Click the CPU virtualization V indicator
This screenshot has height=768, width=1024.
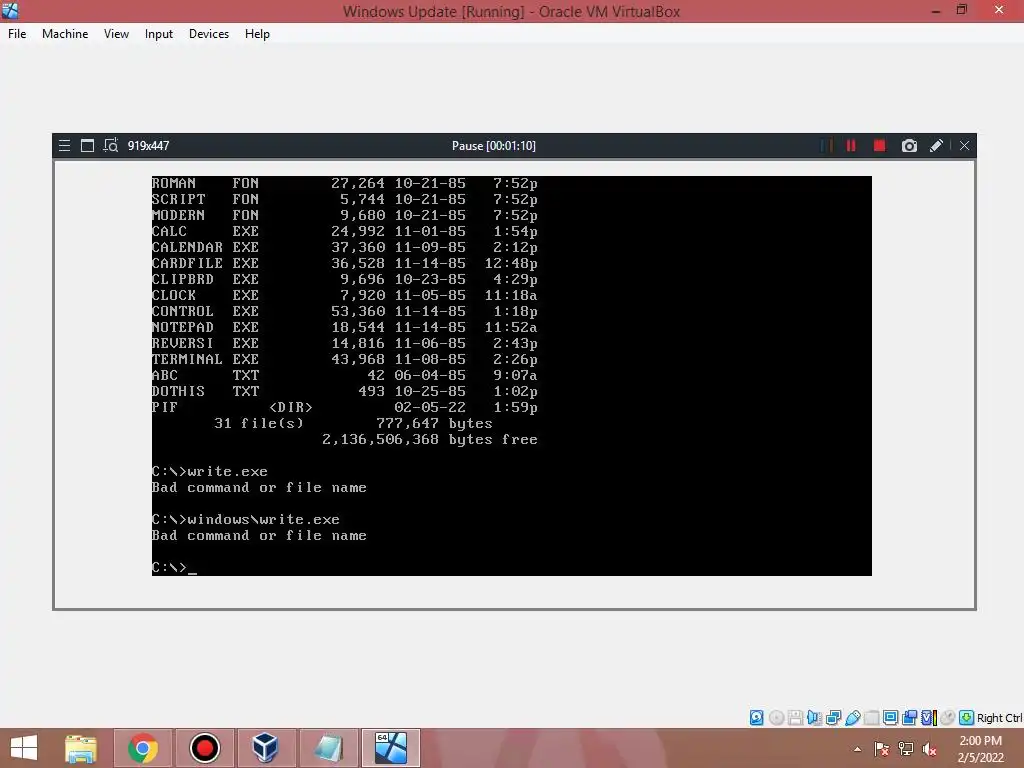point(929,718)
